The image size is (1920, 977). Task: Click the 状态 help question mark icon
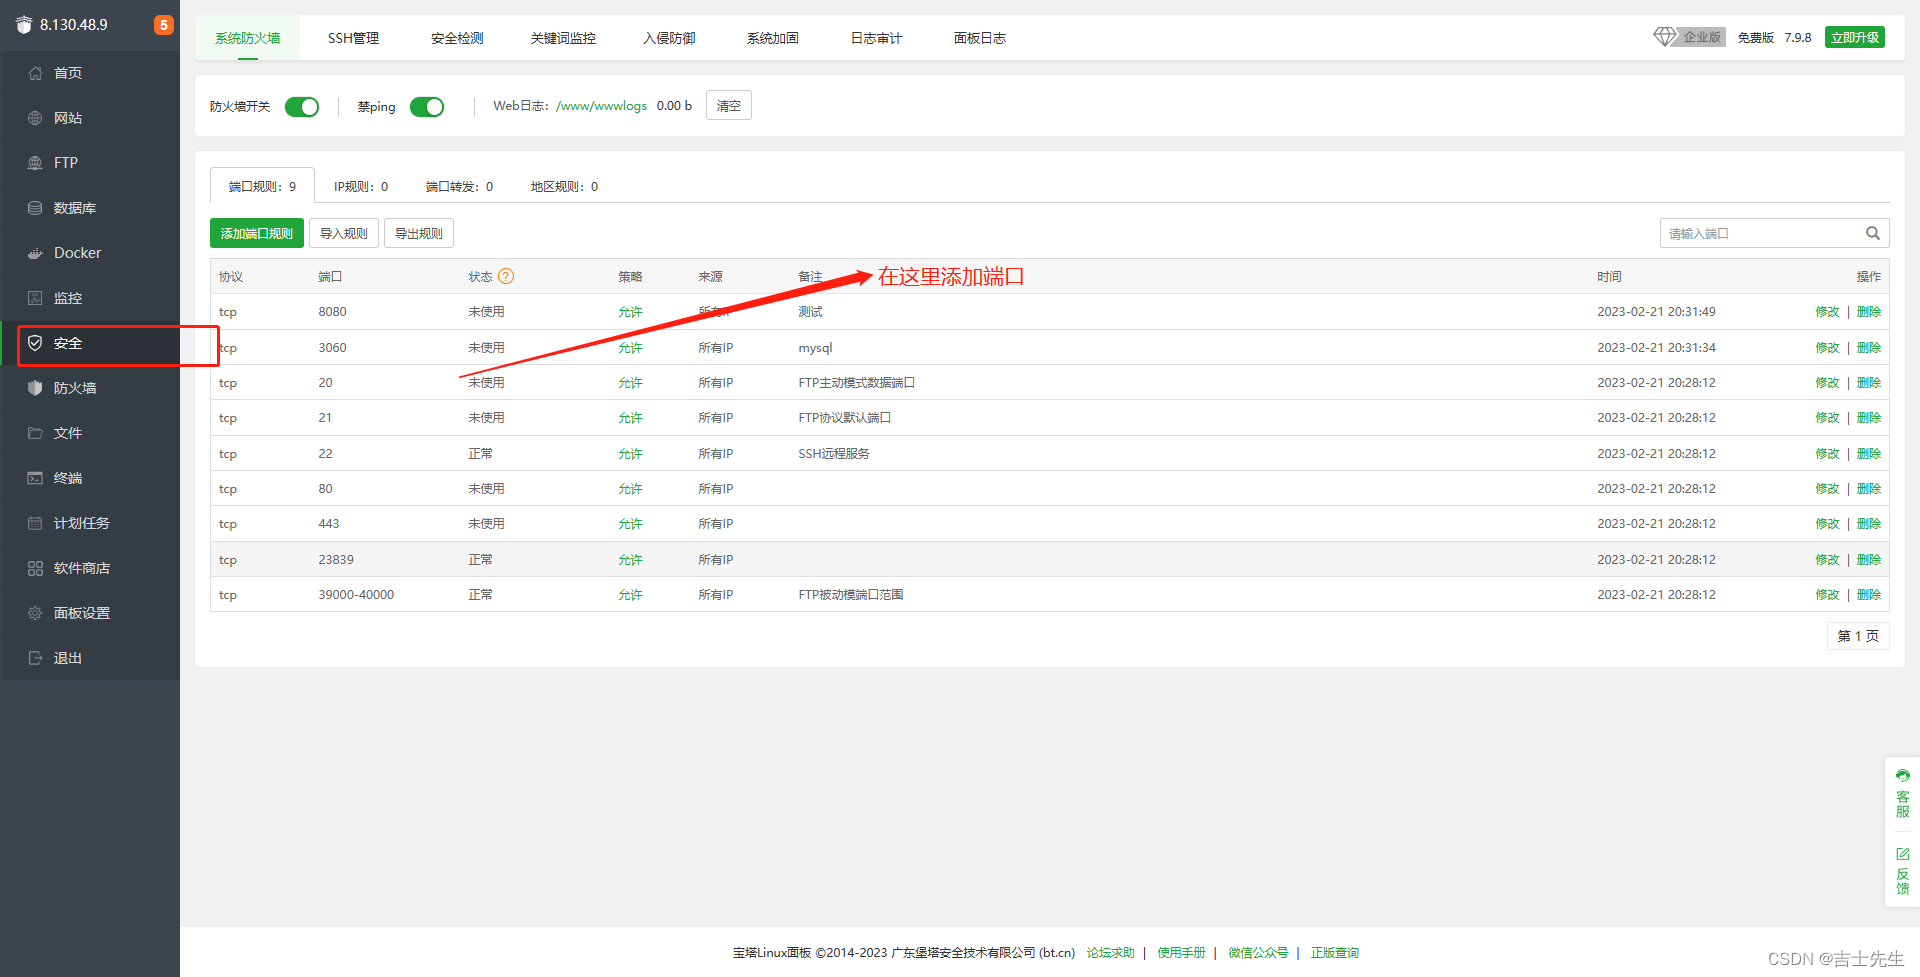(506, 276)
